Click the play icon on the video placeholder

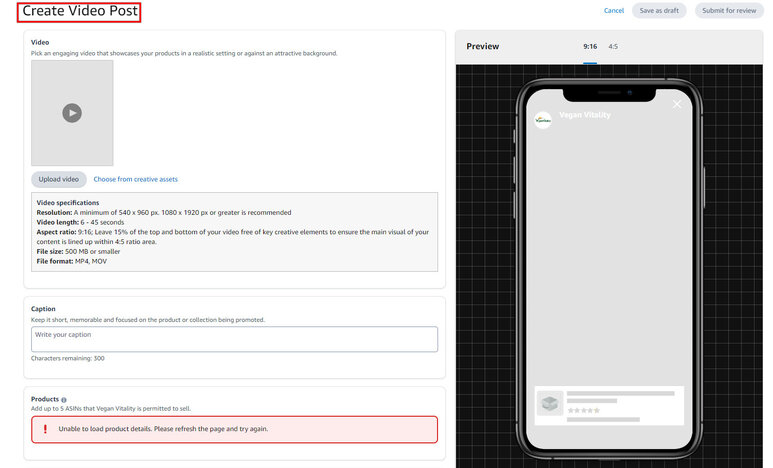(x=72, y=113)
